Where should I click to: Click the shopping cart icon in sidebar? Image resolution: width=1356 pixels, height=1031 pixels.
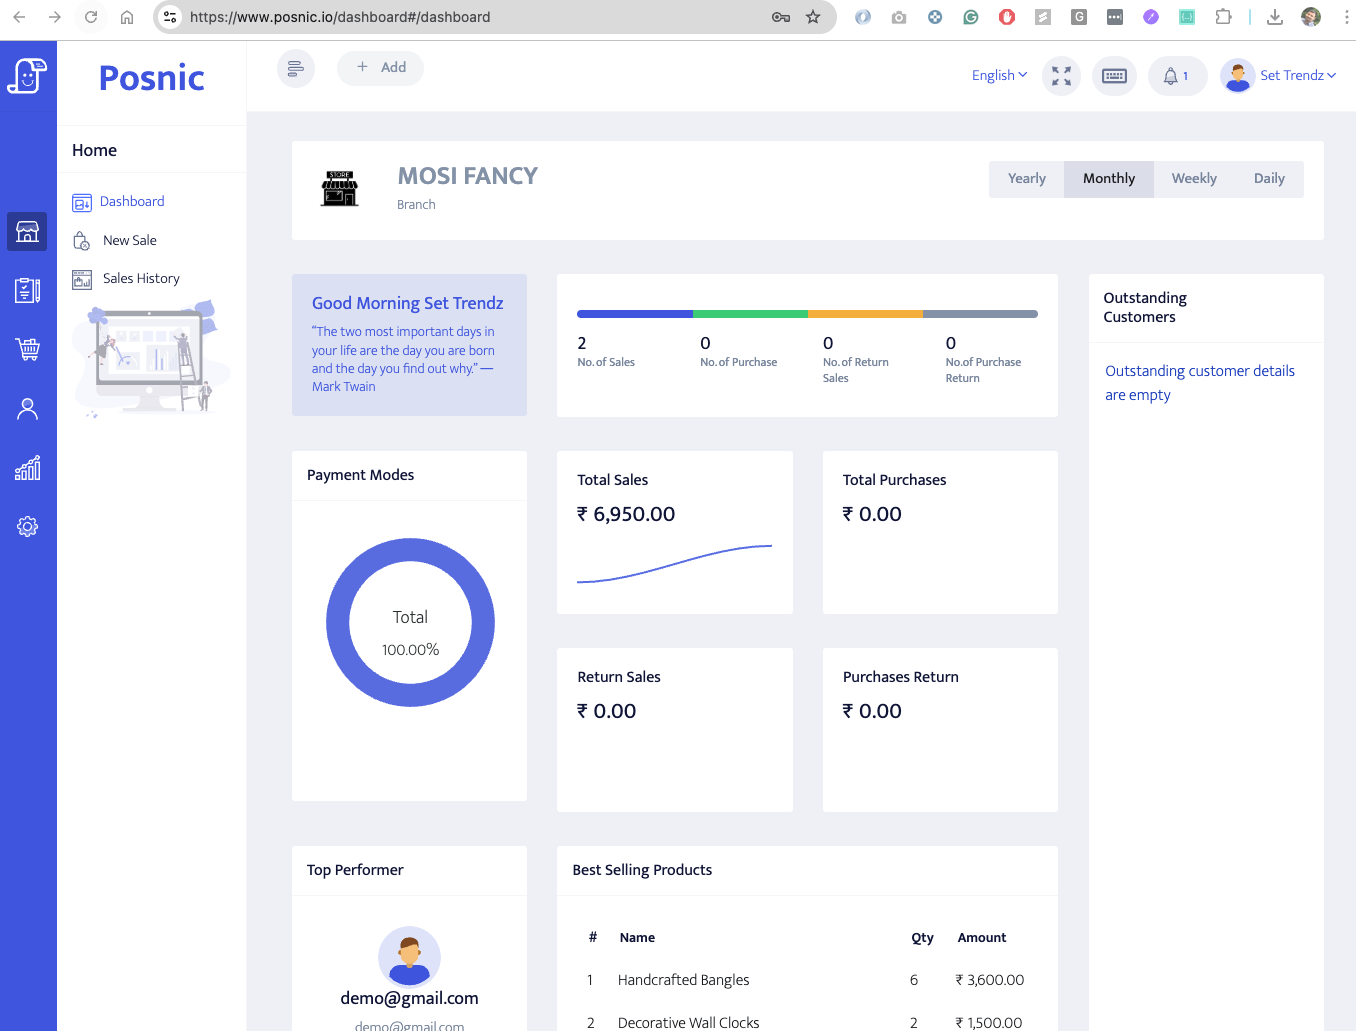point(27,349)
